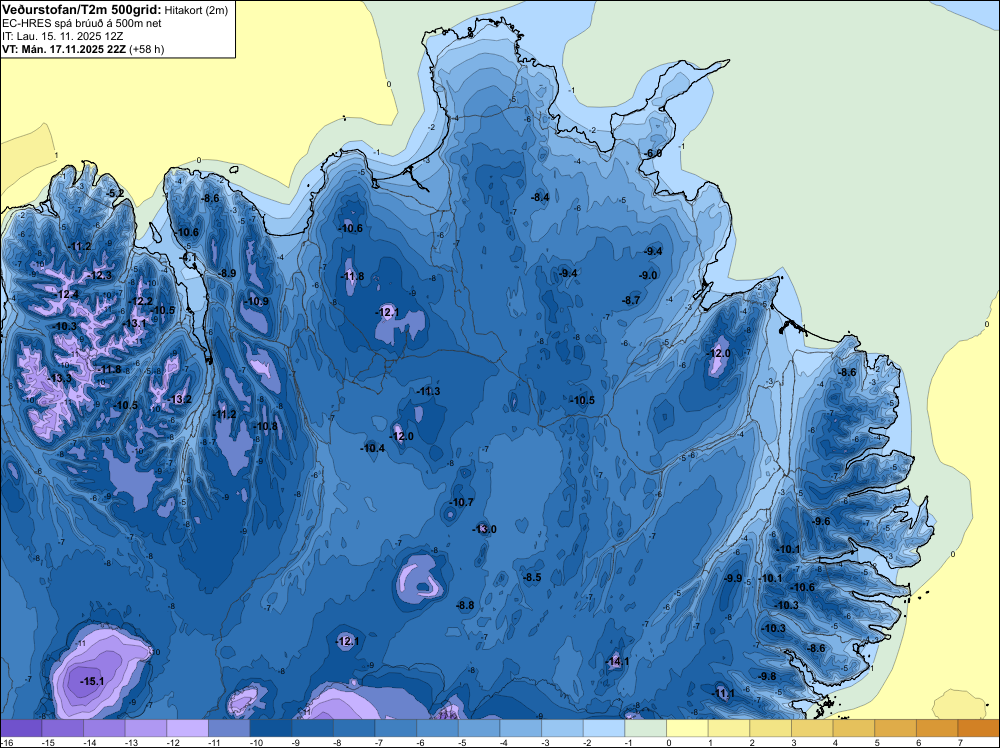1000x748 pixels.
Task: Click the -9.9 temperature label
Action: coord(733,578)
